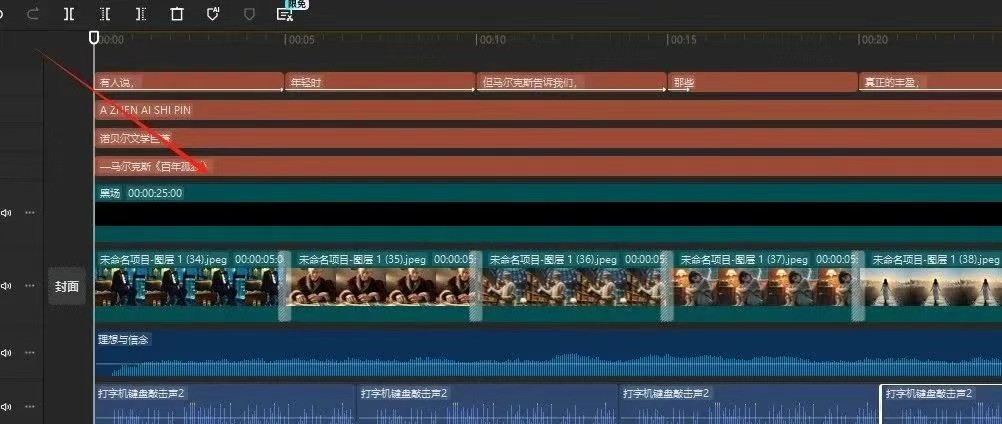This screenshot has width=1002, height=424.
Task: Click the plain marker icon in the toolbar
Action: coord(249,13)
